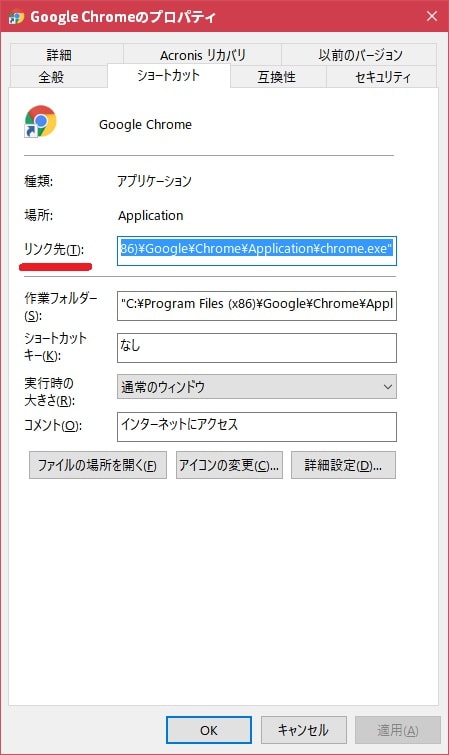Image resolution: width=449 pixels, height=755 pixels.
Task: Click the 種類 label
Action: pyautogui.click(x=39, y=182)
